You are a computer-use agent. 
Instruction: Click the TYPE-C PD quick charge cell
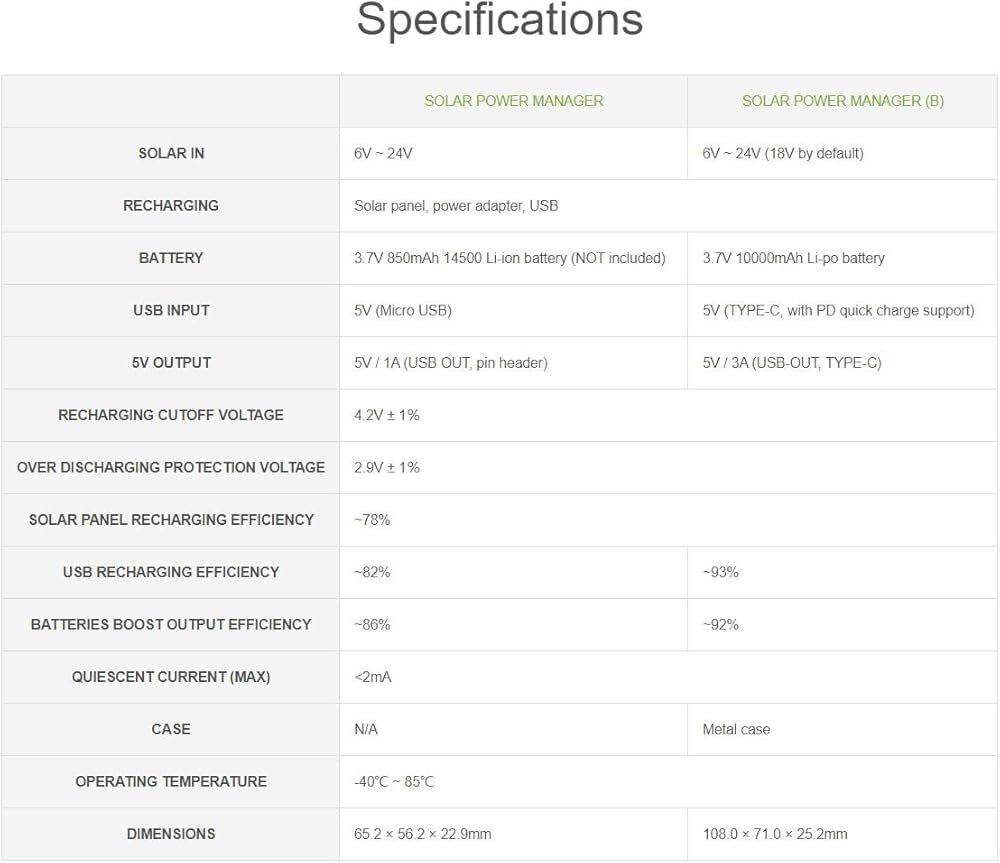pyautogui.click(x=838, y=310)
